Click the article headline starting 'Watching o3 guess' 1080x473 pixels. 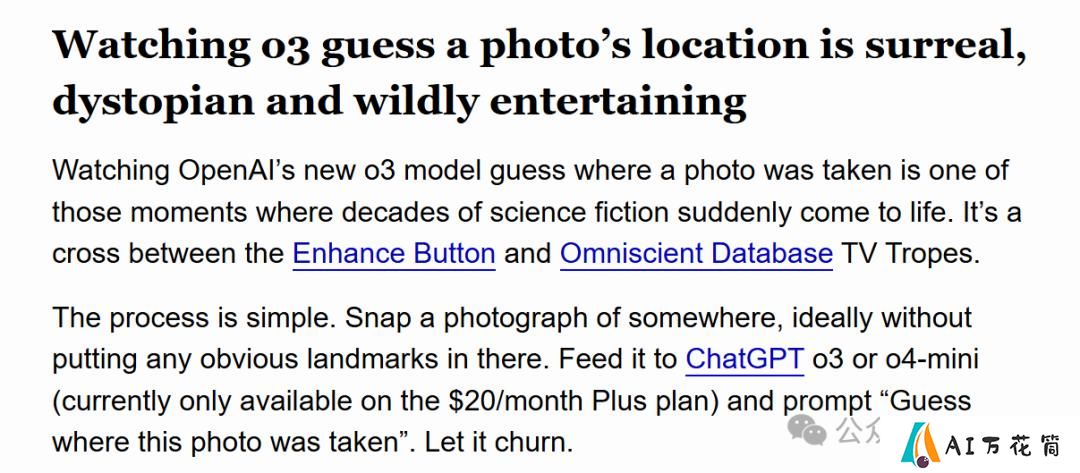(539, 73)
